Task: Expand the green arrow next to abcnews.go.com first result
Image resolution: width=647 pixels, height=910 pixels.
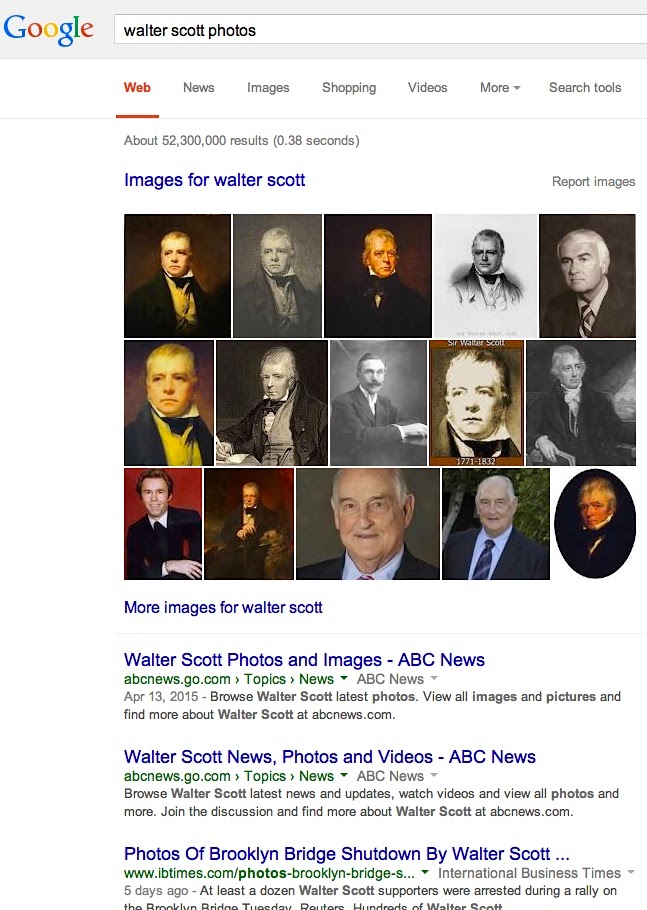Action: (344, 678)
